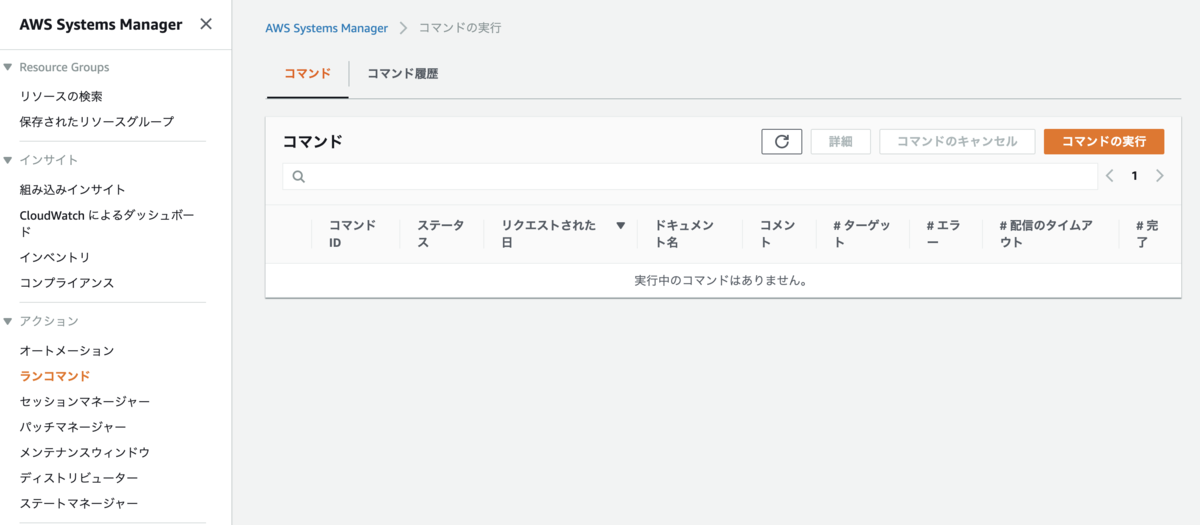Click the コマンドのキャンセル button
The width and height of the screenshot is (1200, 525).
(957, 142)
